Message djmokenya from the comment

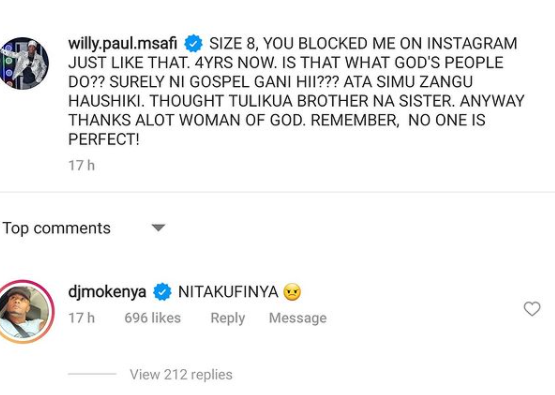[298, 318]
